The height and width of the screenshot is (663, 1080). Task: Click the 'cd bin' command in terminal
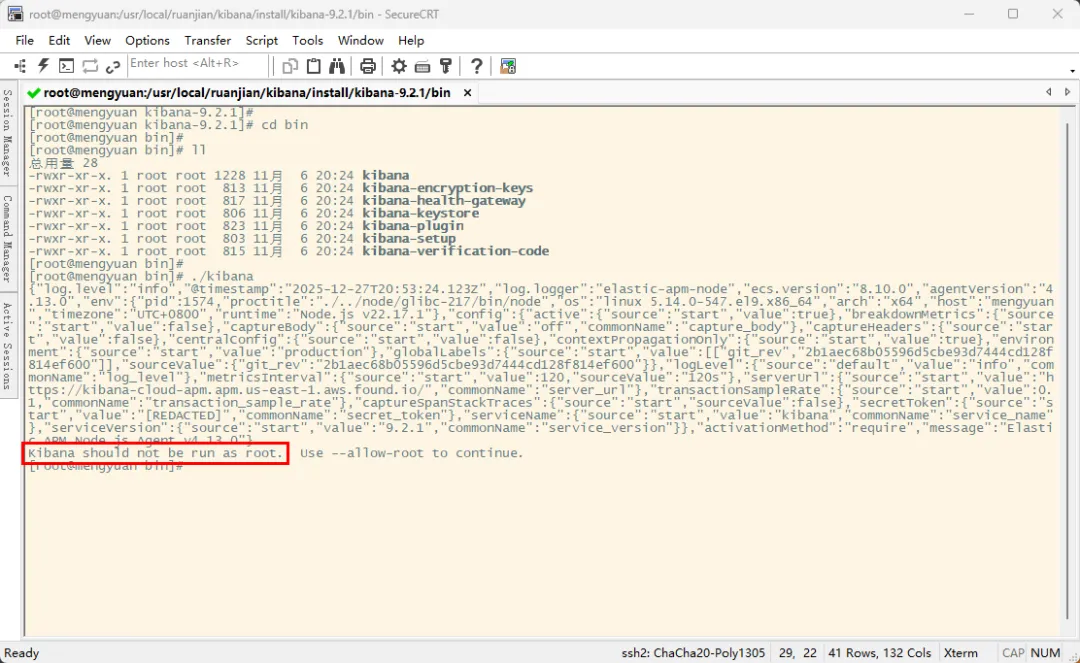284,125
